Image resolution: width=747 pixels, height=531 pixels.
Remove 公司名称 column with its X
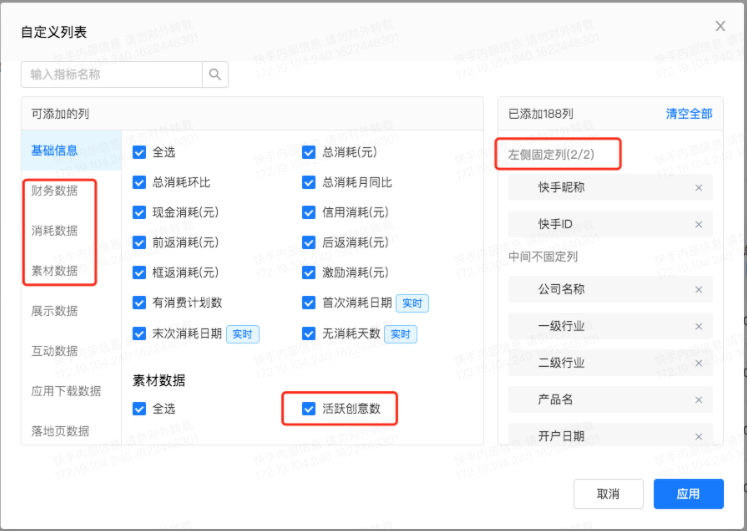(698, 290)
